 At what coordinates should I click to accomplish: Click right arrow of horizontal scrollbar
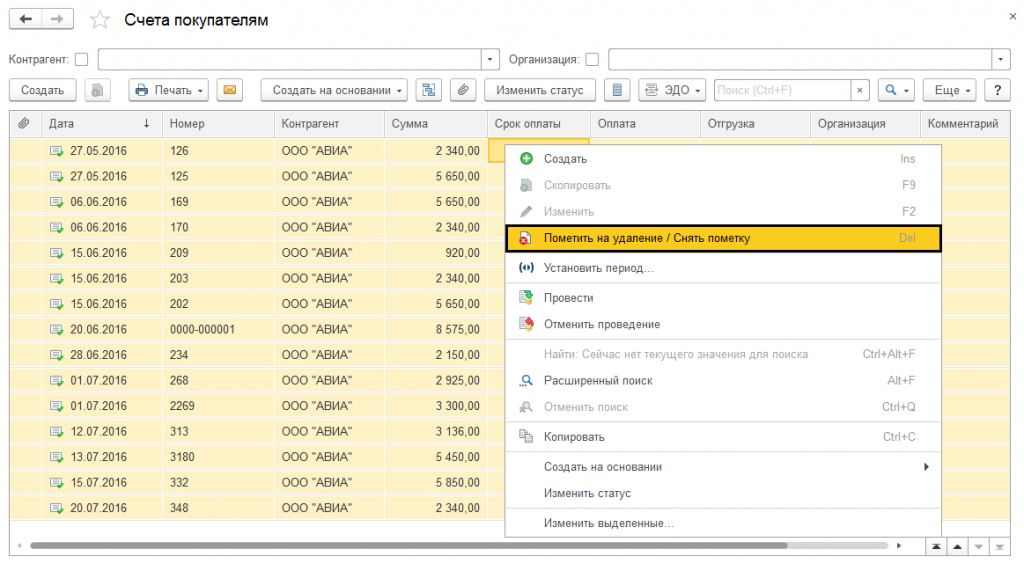(899, 546)
